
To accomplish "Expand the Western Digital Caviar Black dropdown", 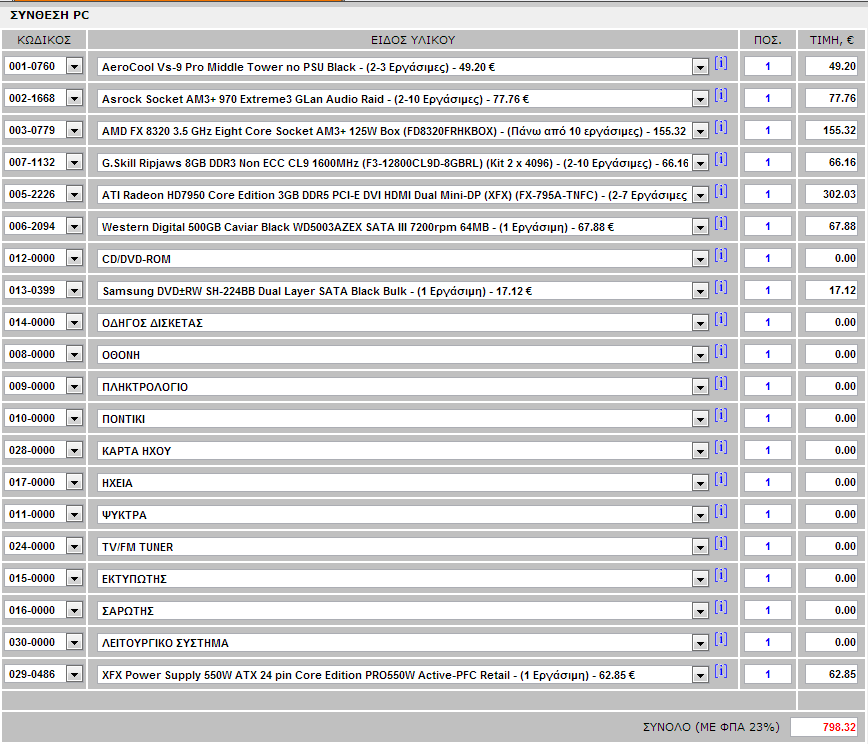I will pos(700,228).
